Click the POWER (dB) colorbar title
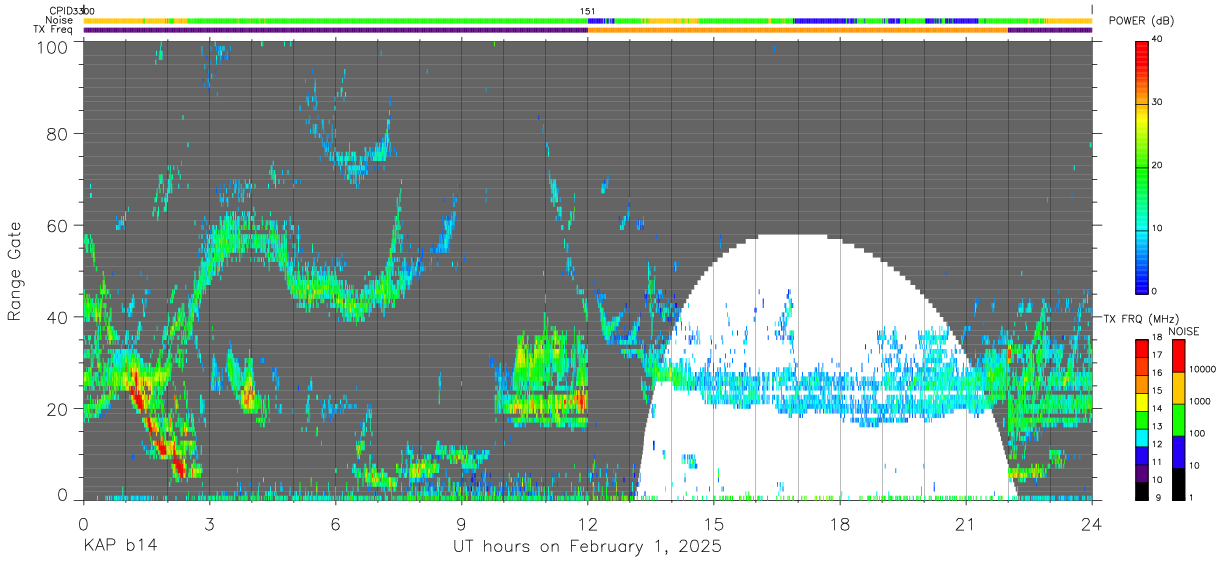The image size is (1228, 567). click(x=1141, y=22)
